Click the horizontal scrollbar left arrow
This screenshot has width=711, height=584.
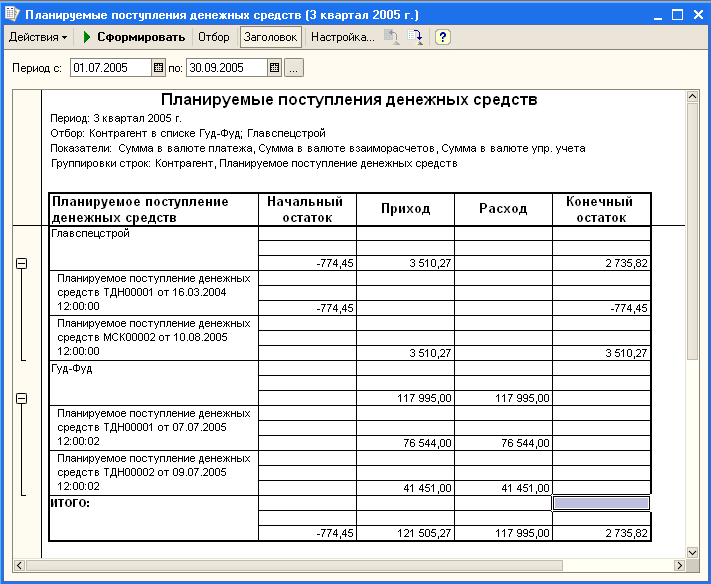pos(19,565)
